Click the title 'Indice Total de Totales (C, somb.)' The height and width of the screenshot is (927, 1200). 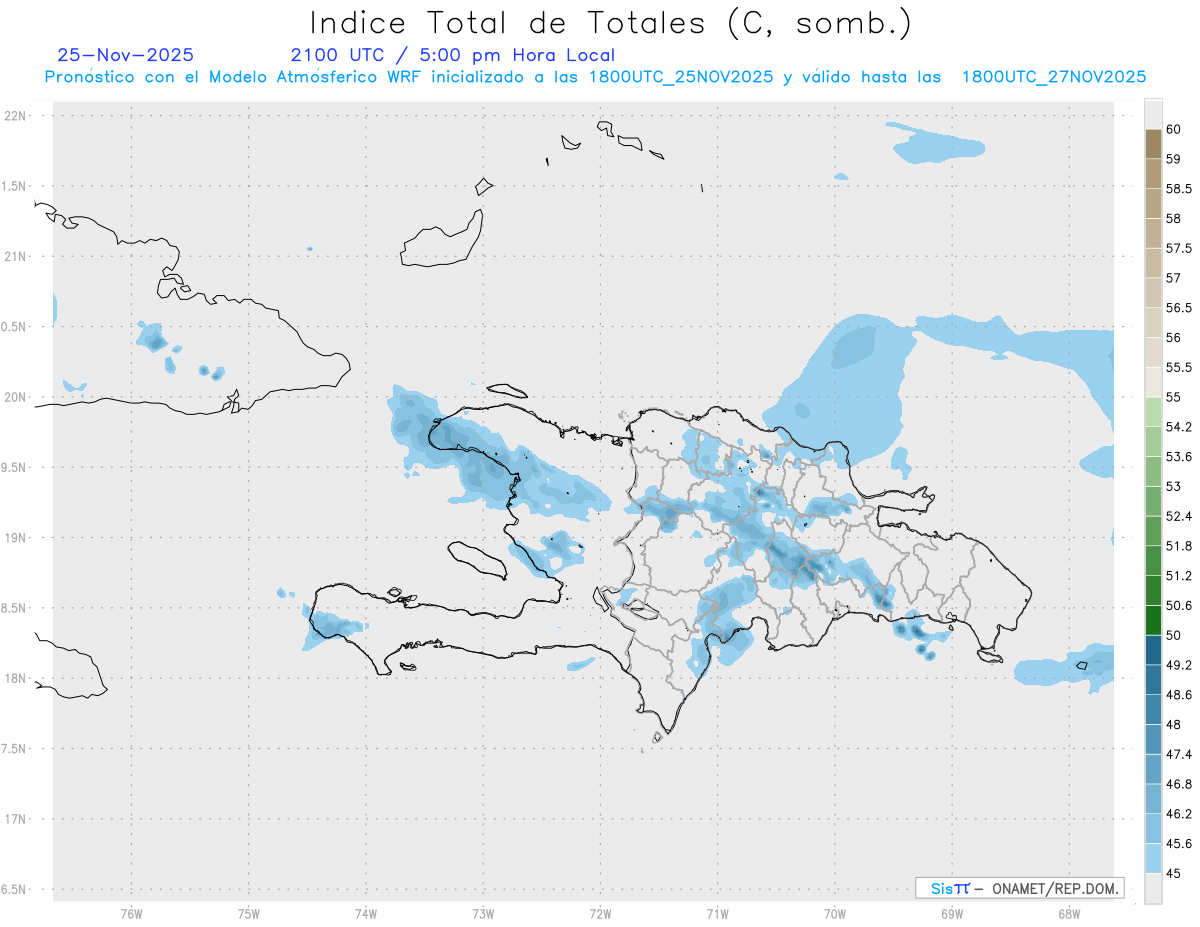point(610,22)
